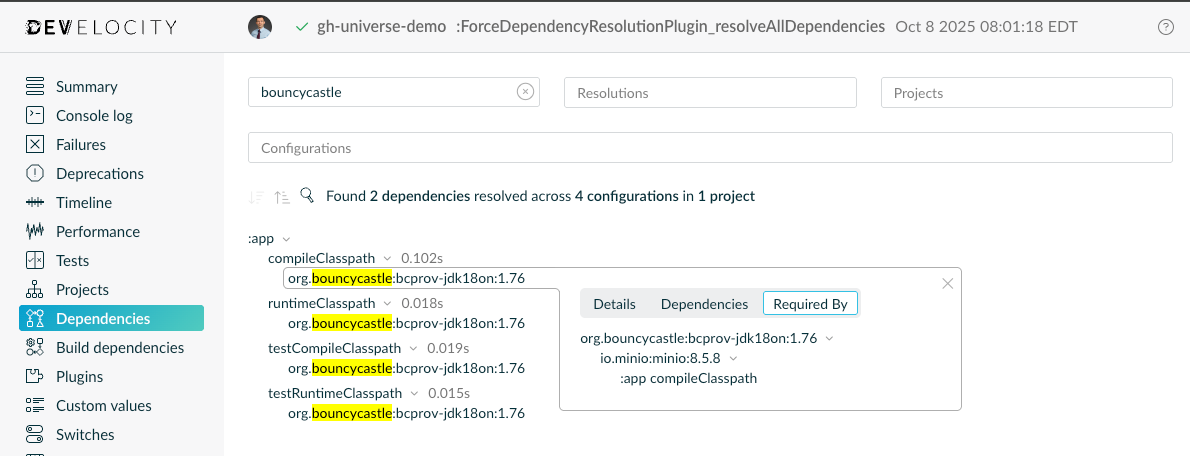The image size is (1190, 456).
Task: Open the Failures section
Action: [x=80, y=145]
